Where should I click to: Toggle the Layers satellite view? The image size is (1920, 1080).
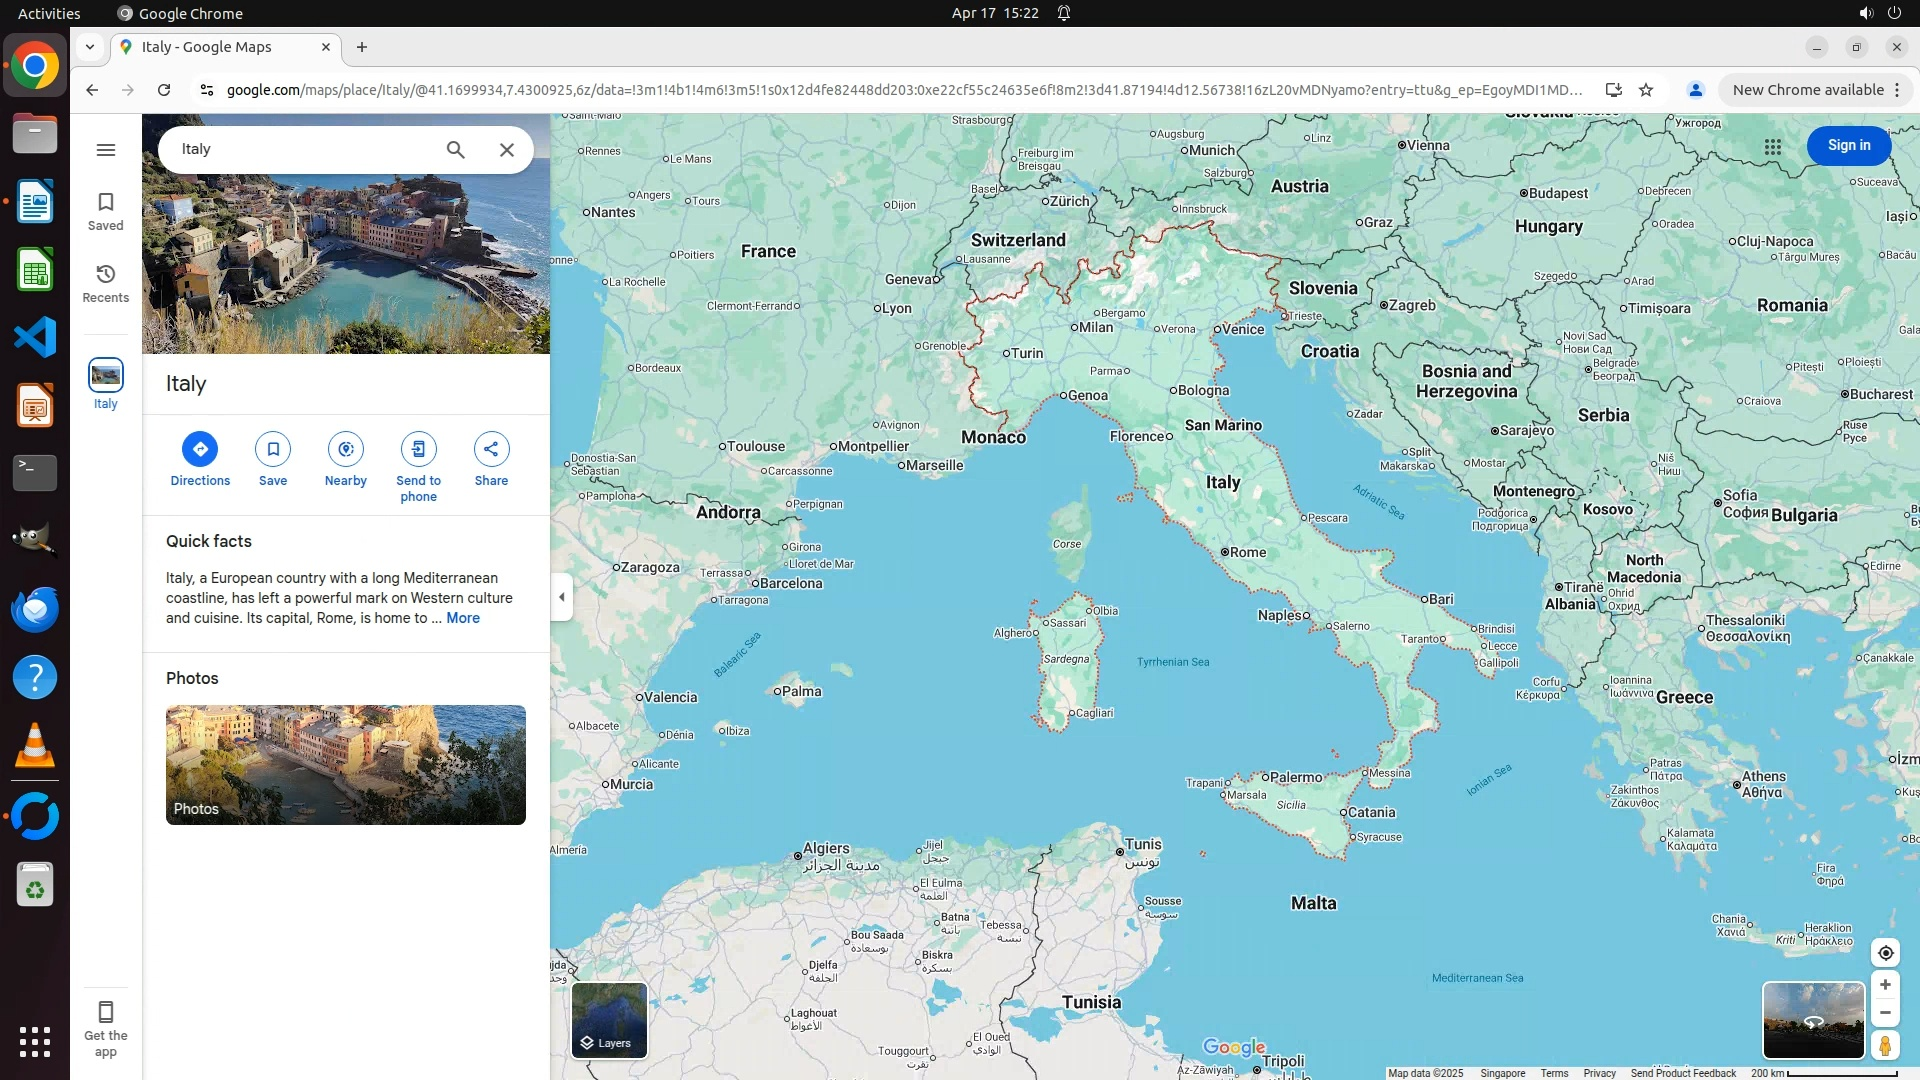pos(609,1020)
